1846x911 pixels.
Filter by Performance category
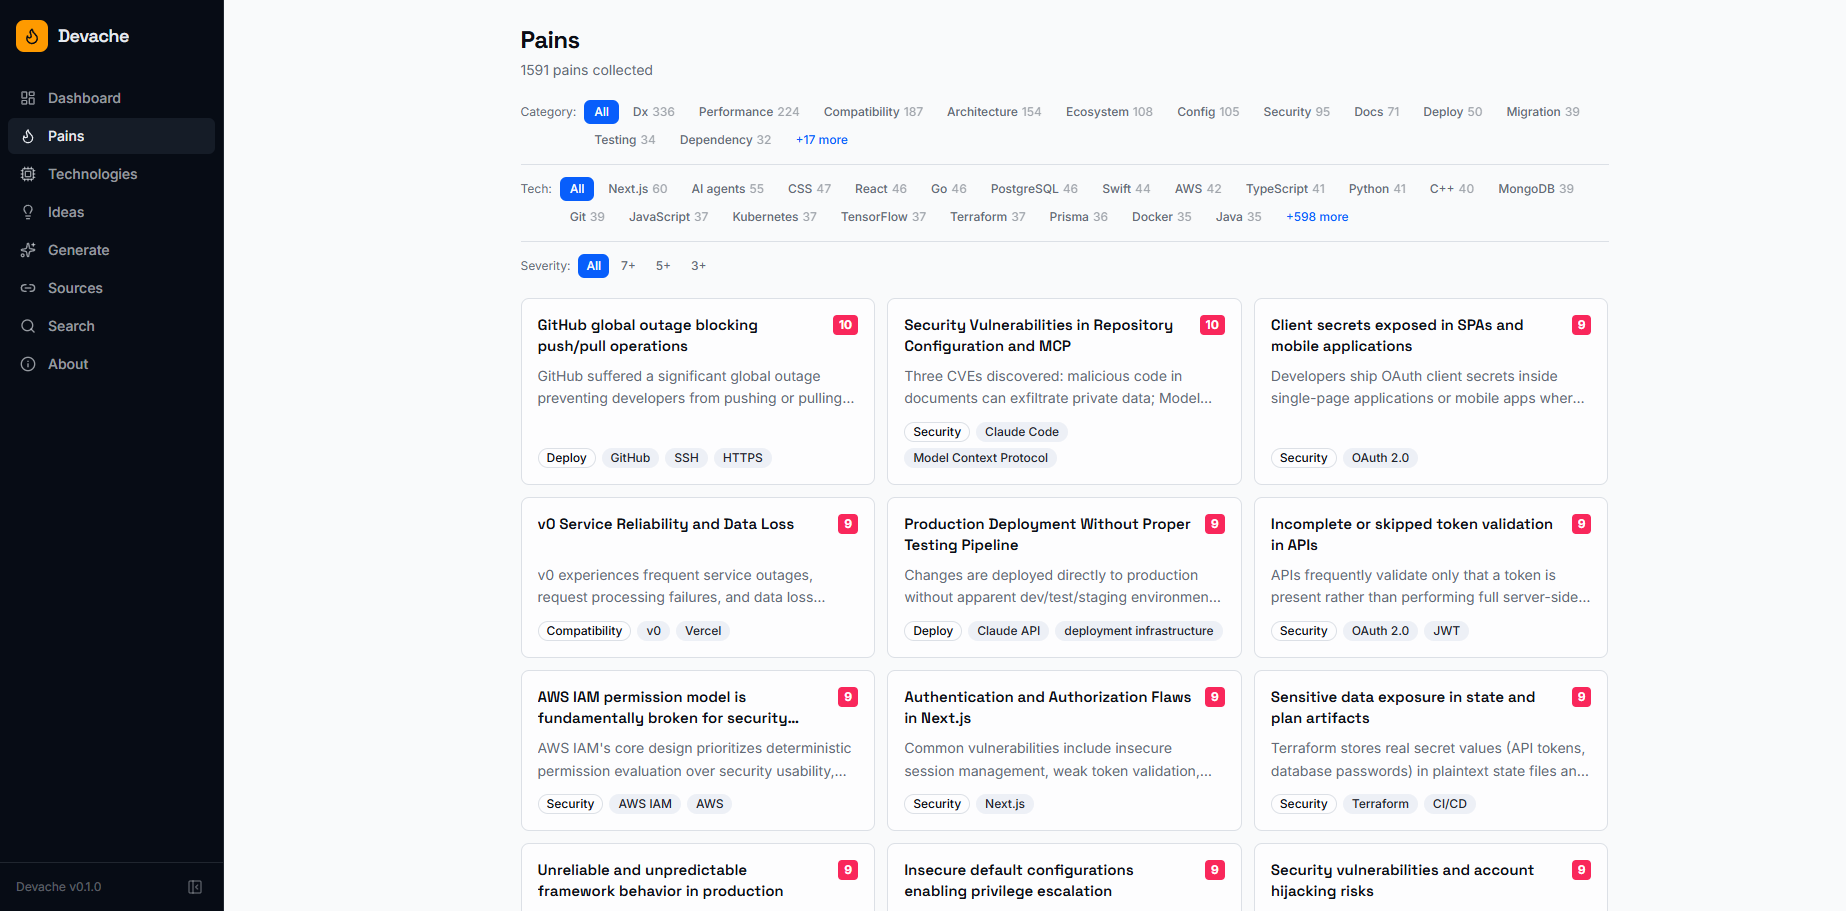(749, 112)
